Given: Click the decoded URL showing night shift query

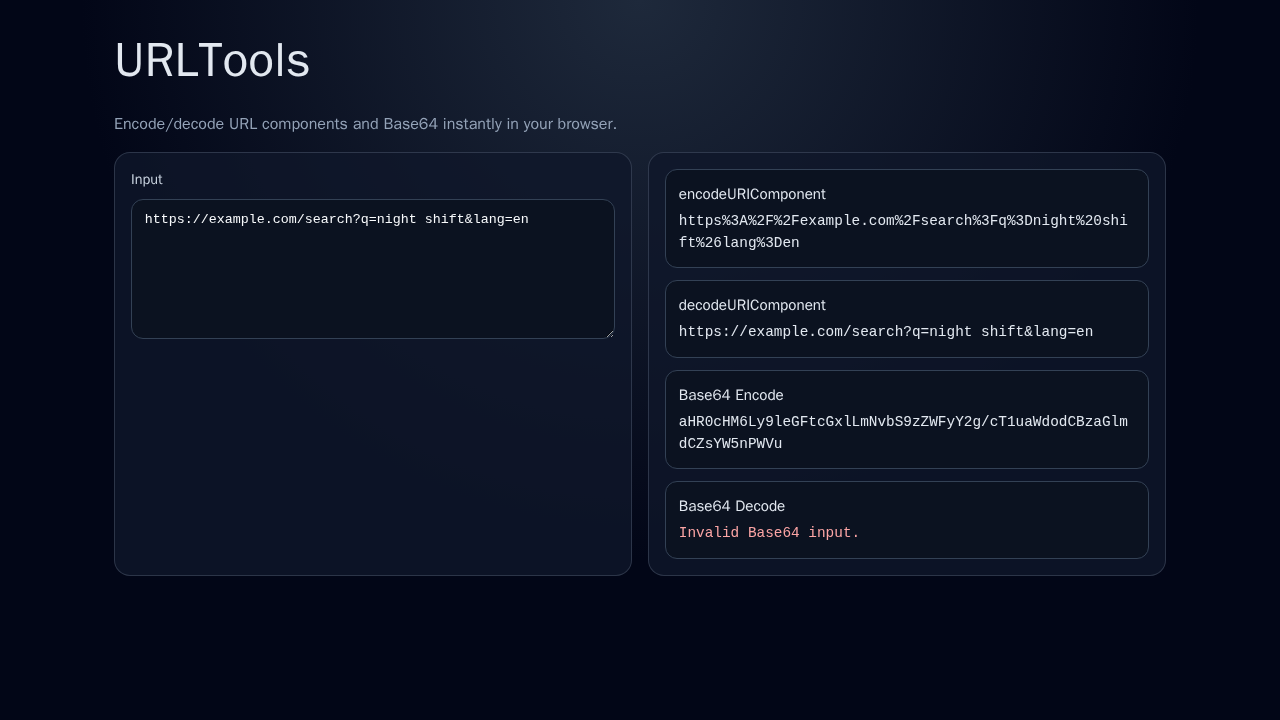Looking at the screenshot, I should point(885,331).
